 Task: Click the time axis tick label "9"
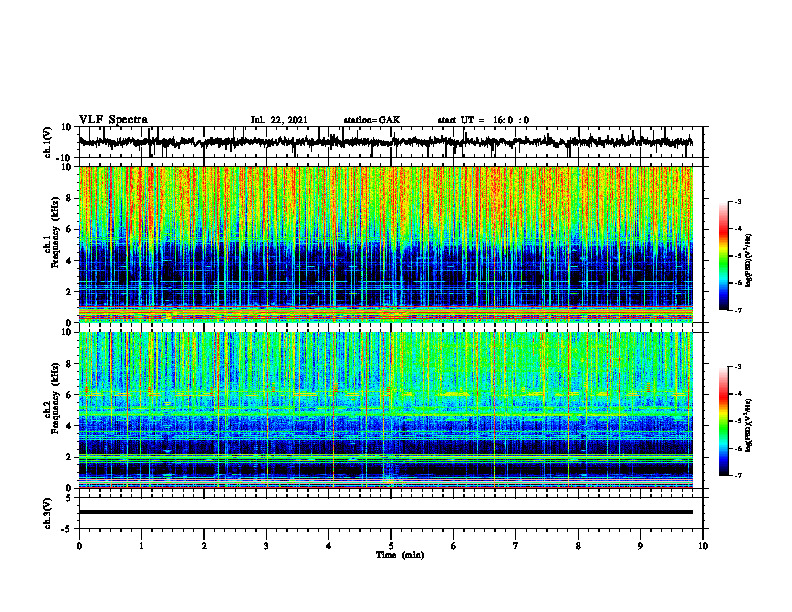(640, 546)
